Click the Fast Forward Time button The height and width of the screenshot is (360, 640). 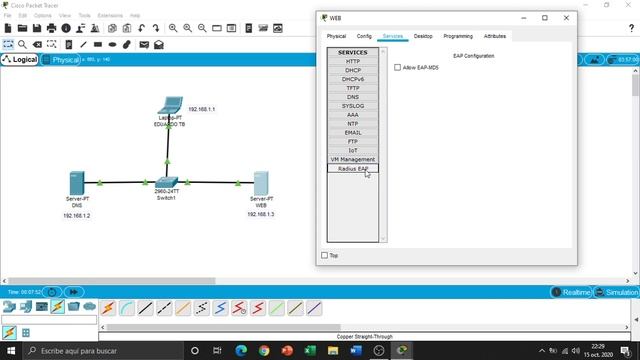tap(73, 292)
